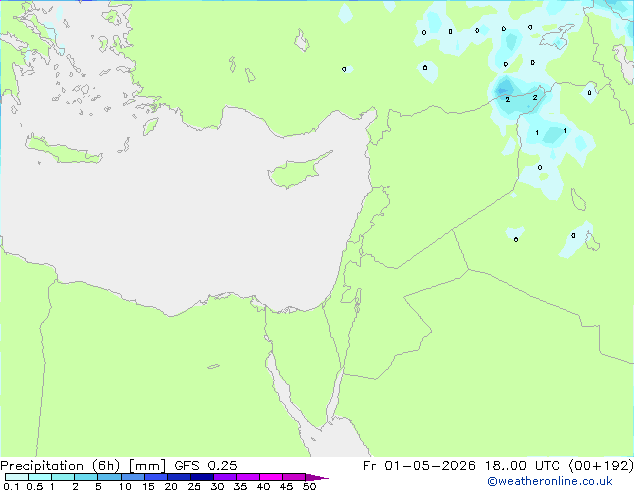Click the 15–20 mm legend color swatch

point(155,477)
